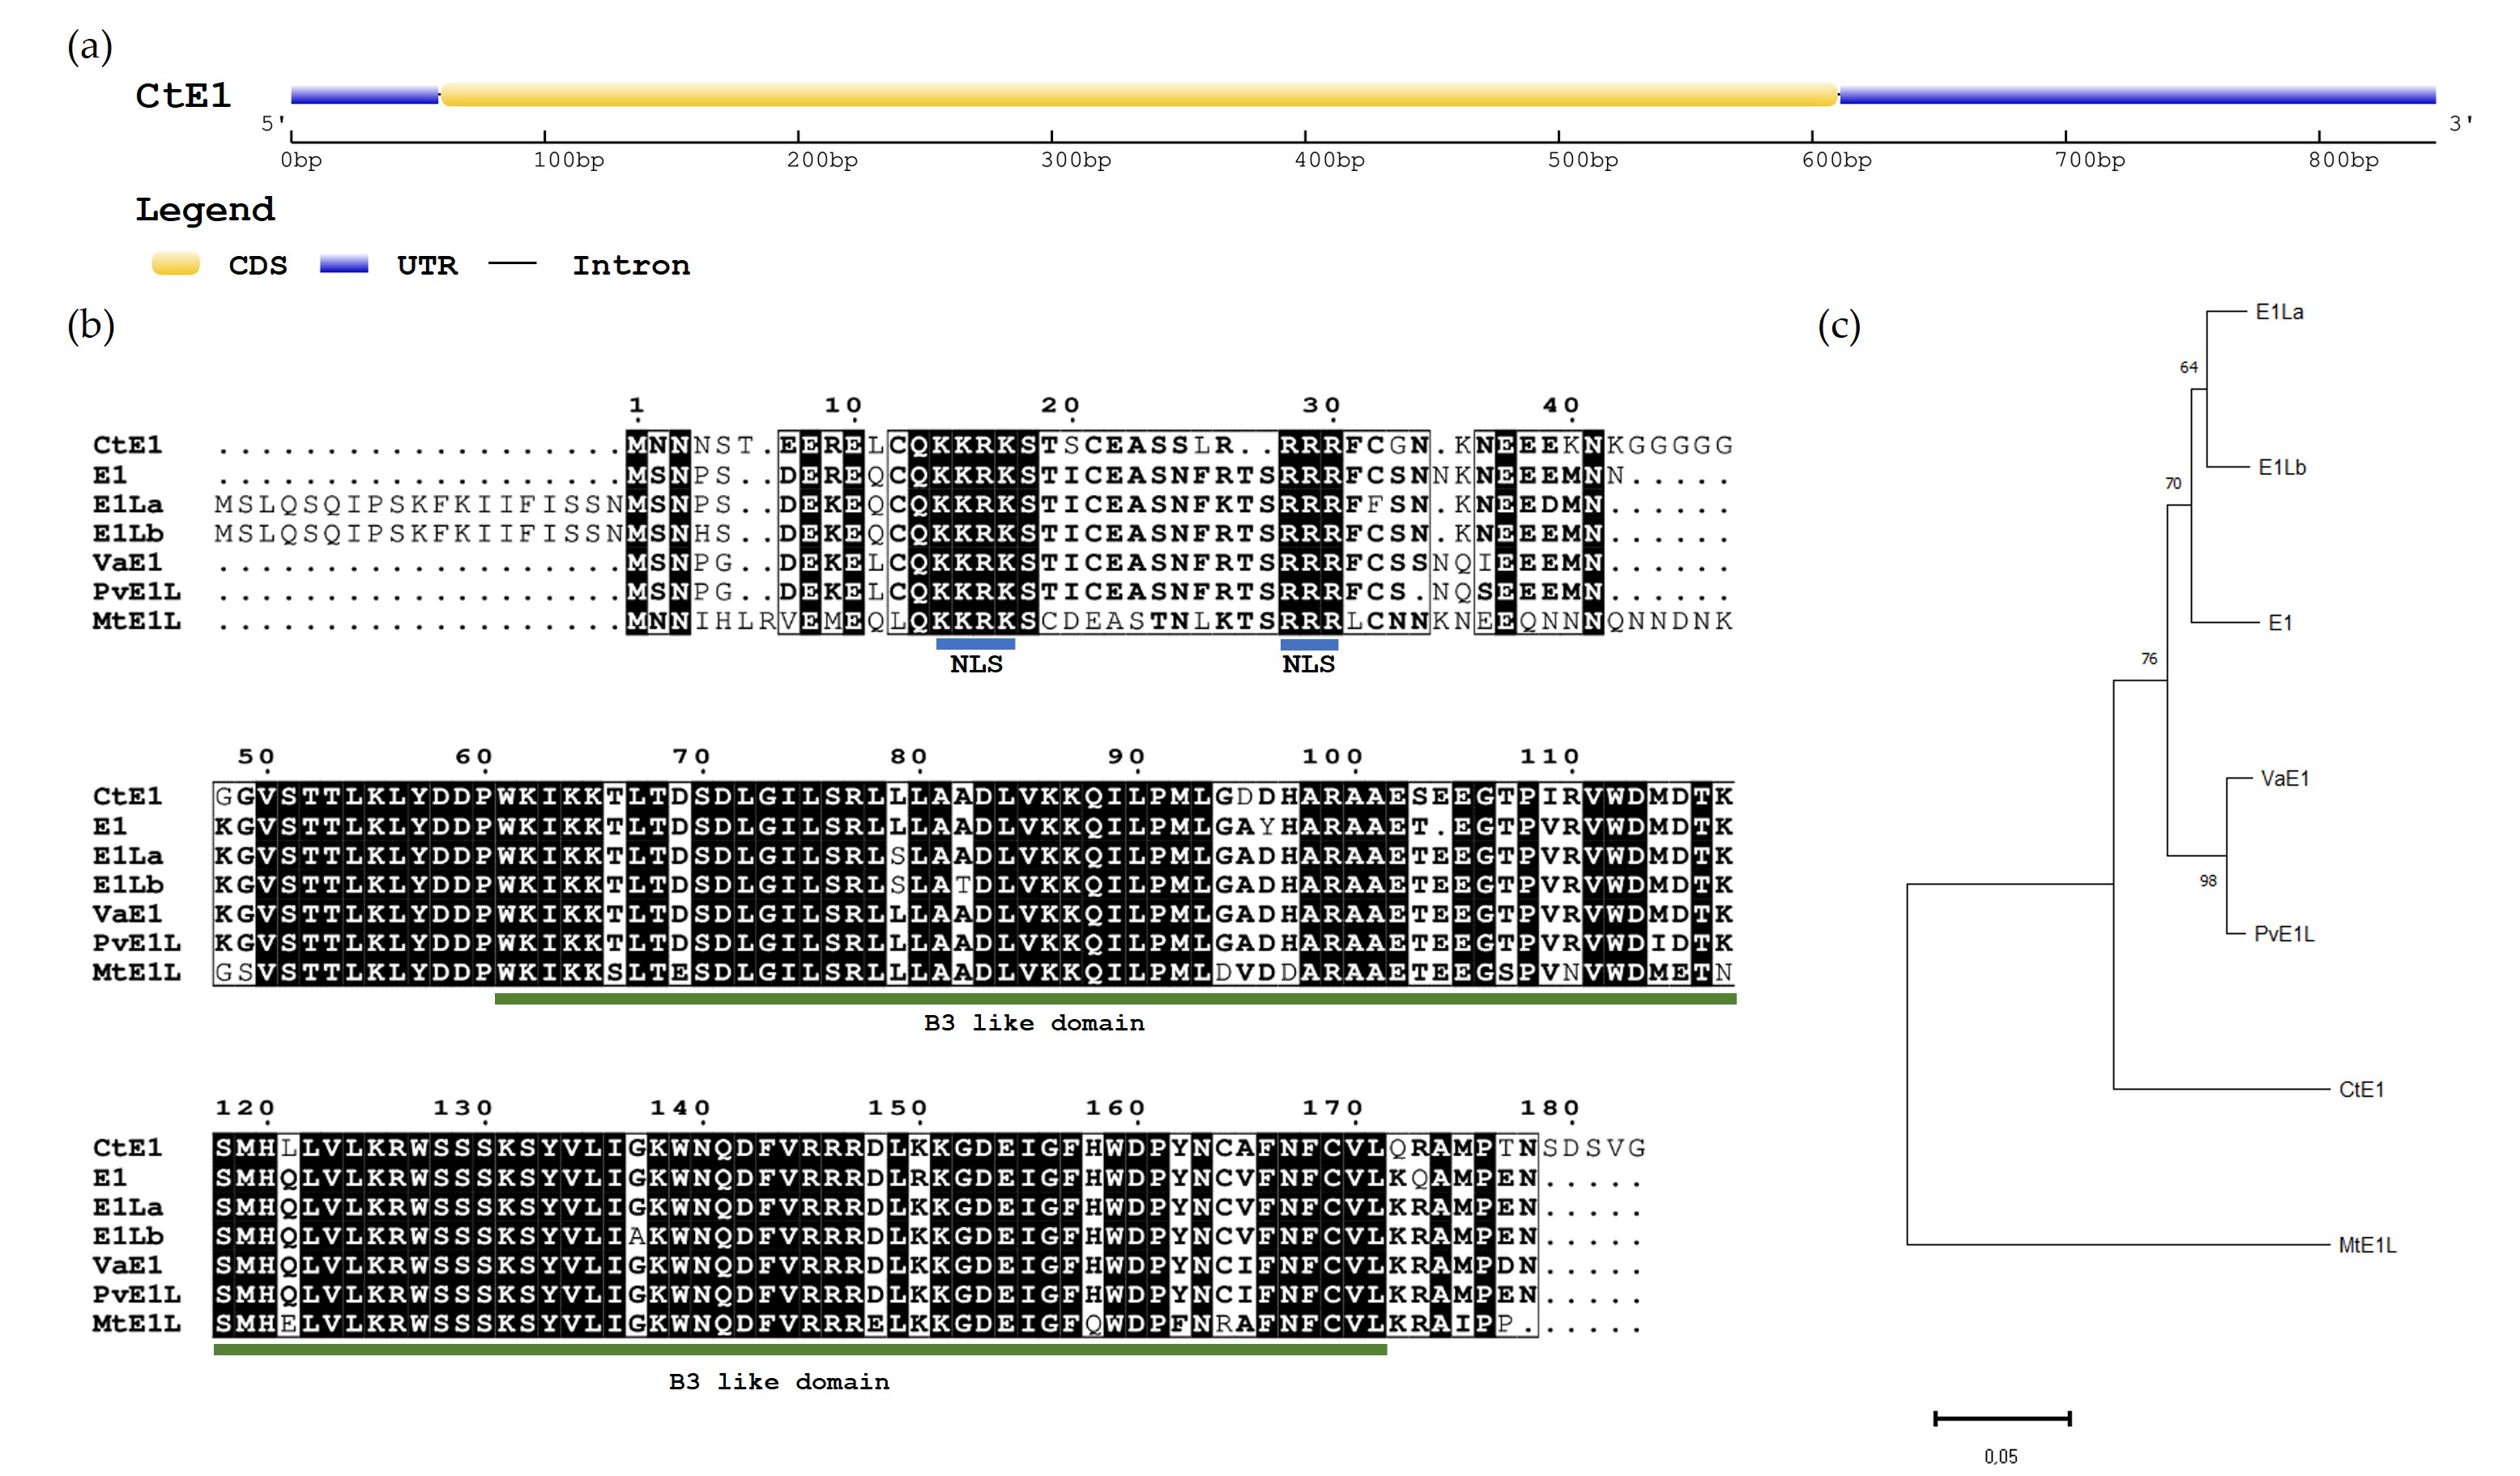Click the blue UTR legend swatch
Screen dimensions: 2520x1476
(x=344, y=265)
